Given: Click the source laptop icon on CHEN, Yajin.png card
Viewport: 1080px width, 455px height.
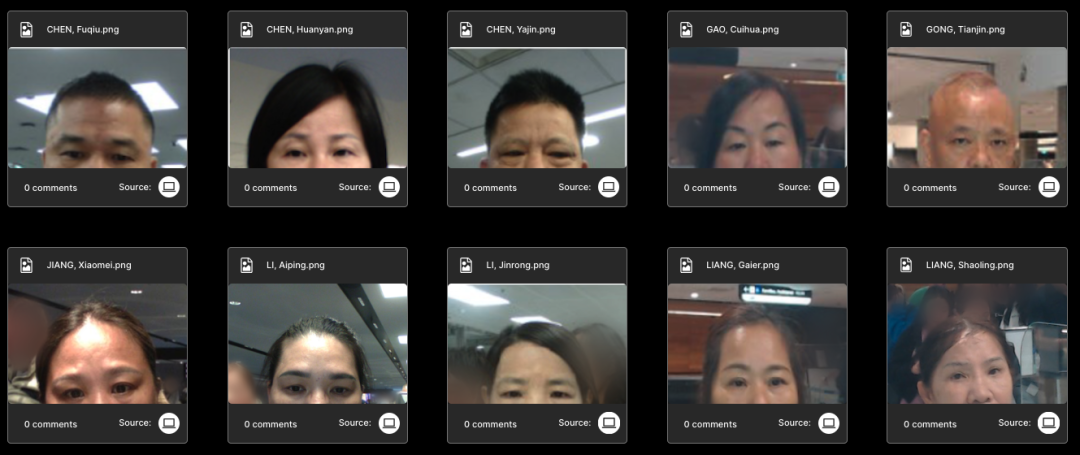Looking at the screenshot, I should click(x=608, y=187).
